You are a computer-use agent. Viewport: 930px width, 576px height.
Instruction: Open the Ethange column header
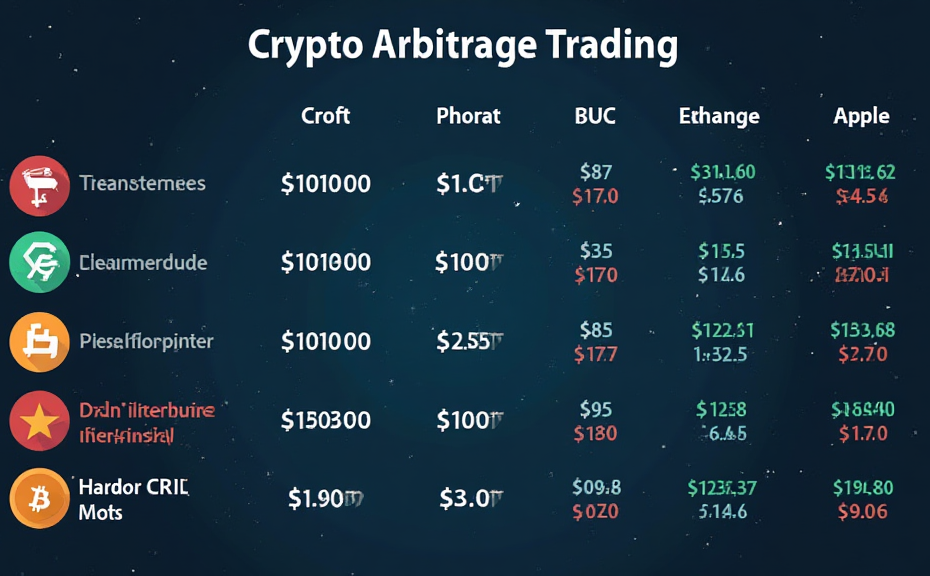pos(719,116)
